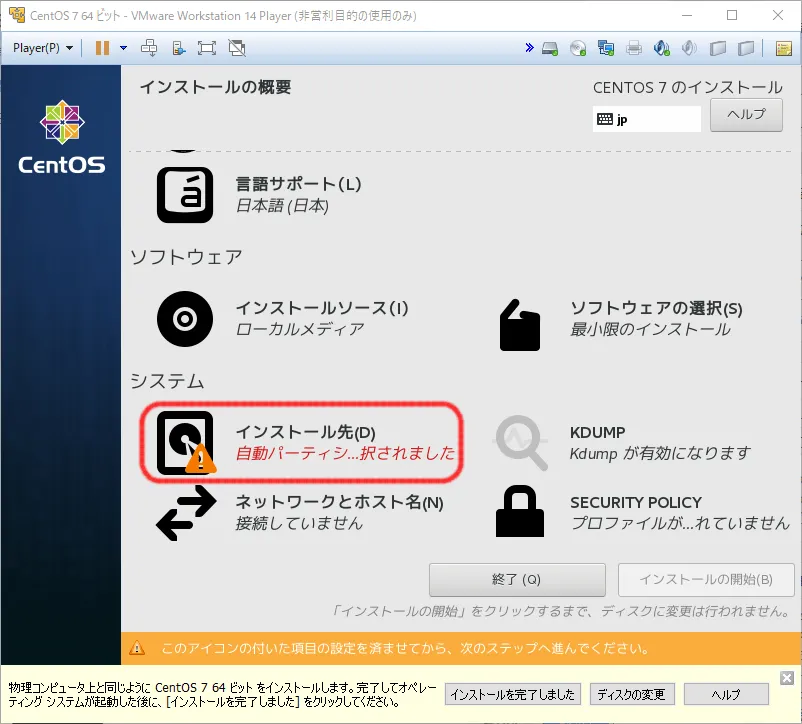Expand hidden toolbar devices chevron
This screenshot has width=802, height=724.
click(x=529, y=48)
